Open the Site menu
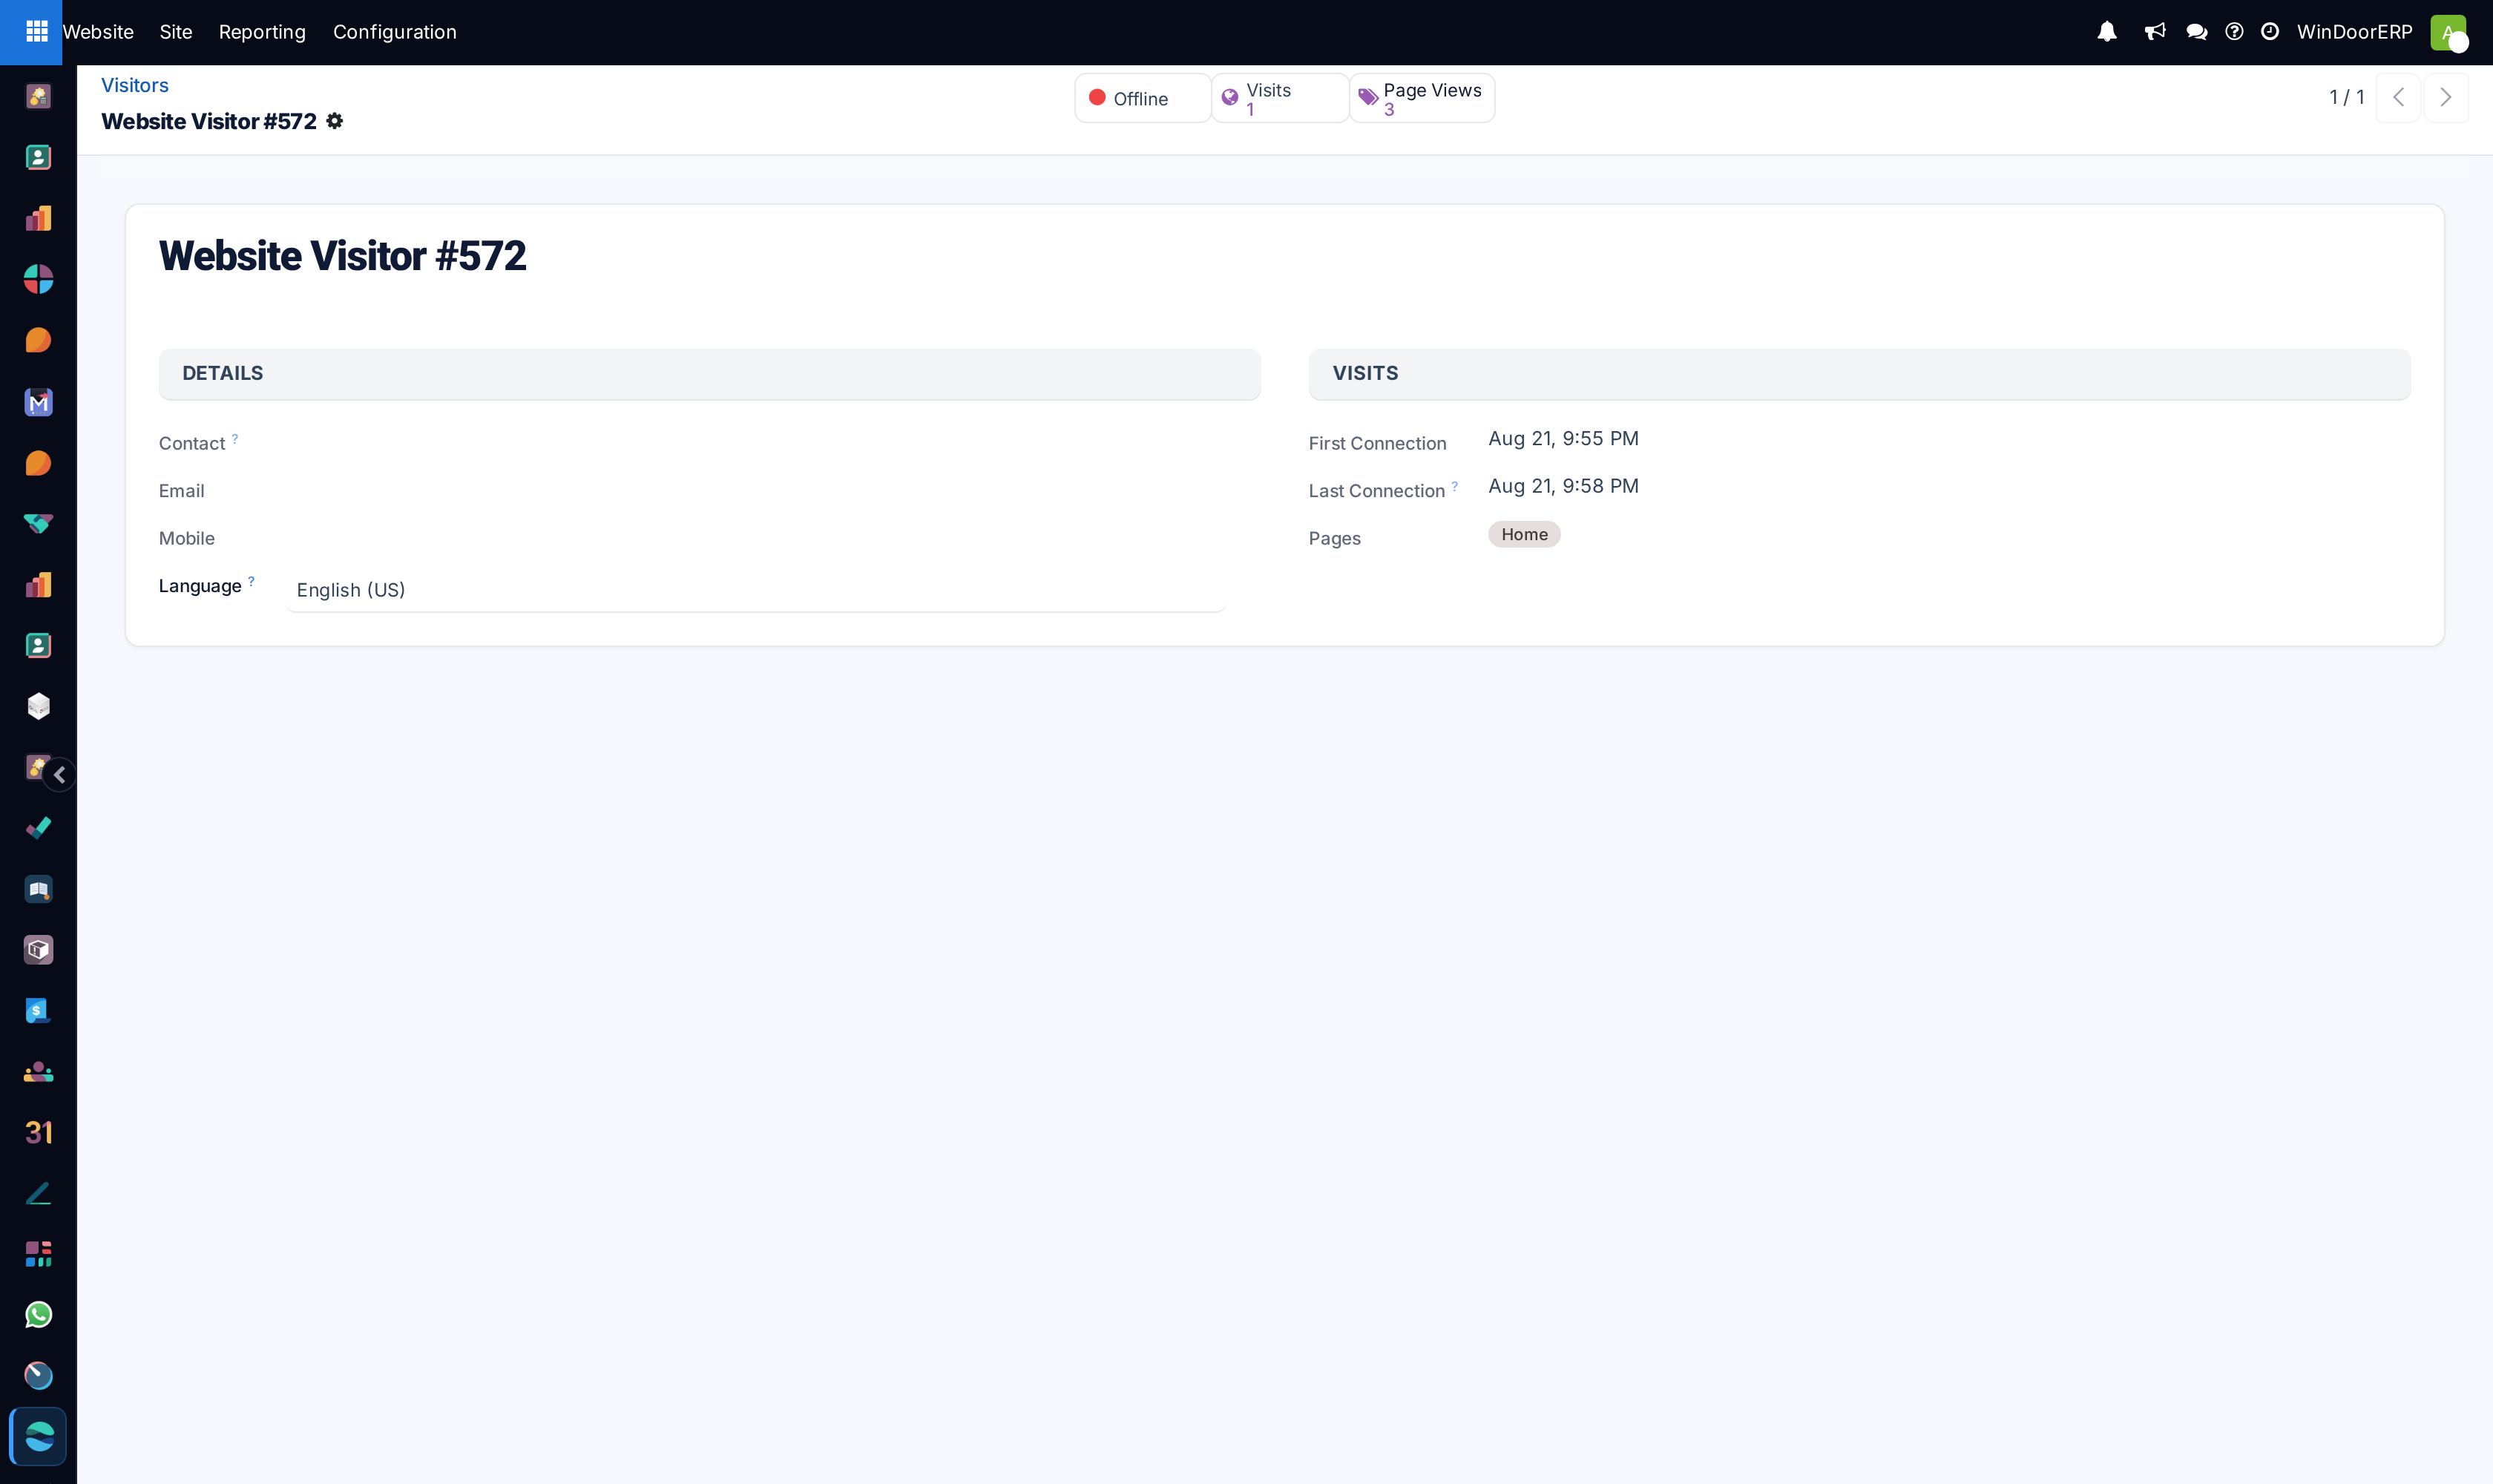The height and width of the screenshot is (1484, 2493). pos(176,32)
